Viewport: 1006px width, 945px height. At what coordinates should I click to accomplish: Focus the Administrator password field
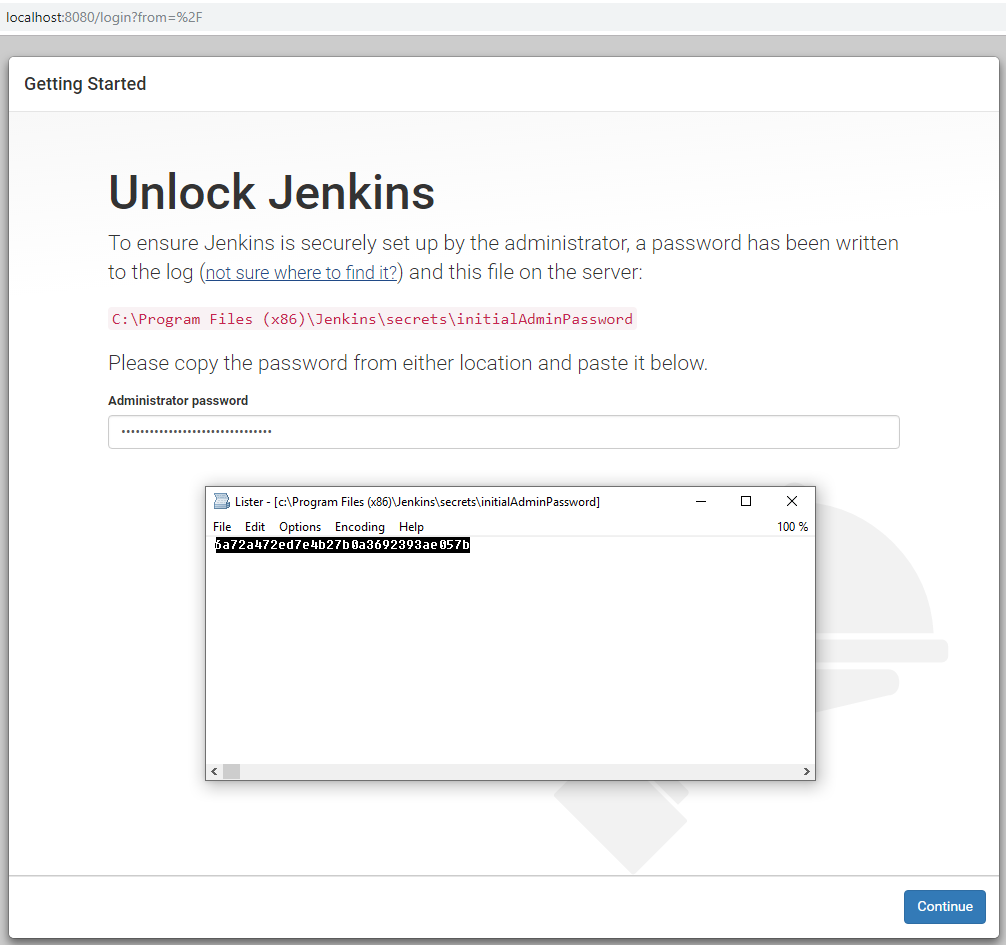click(503, 432)
